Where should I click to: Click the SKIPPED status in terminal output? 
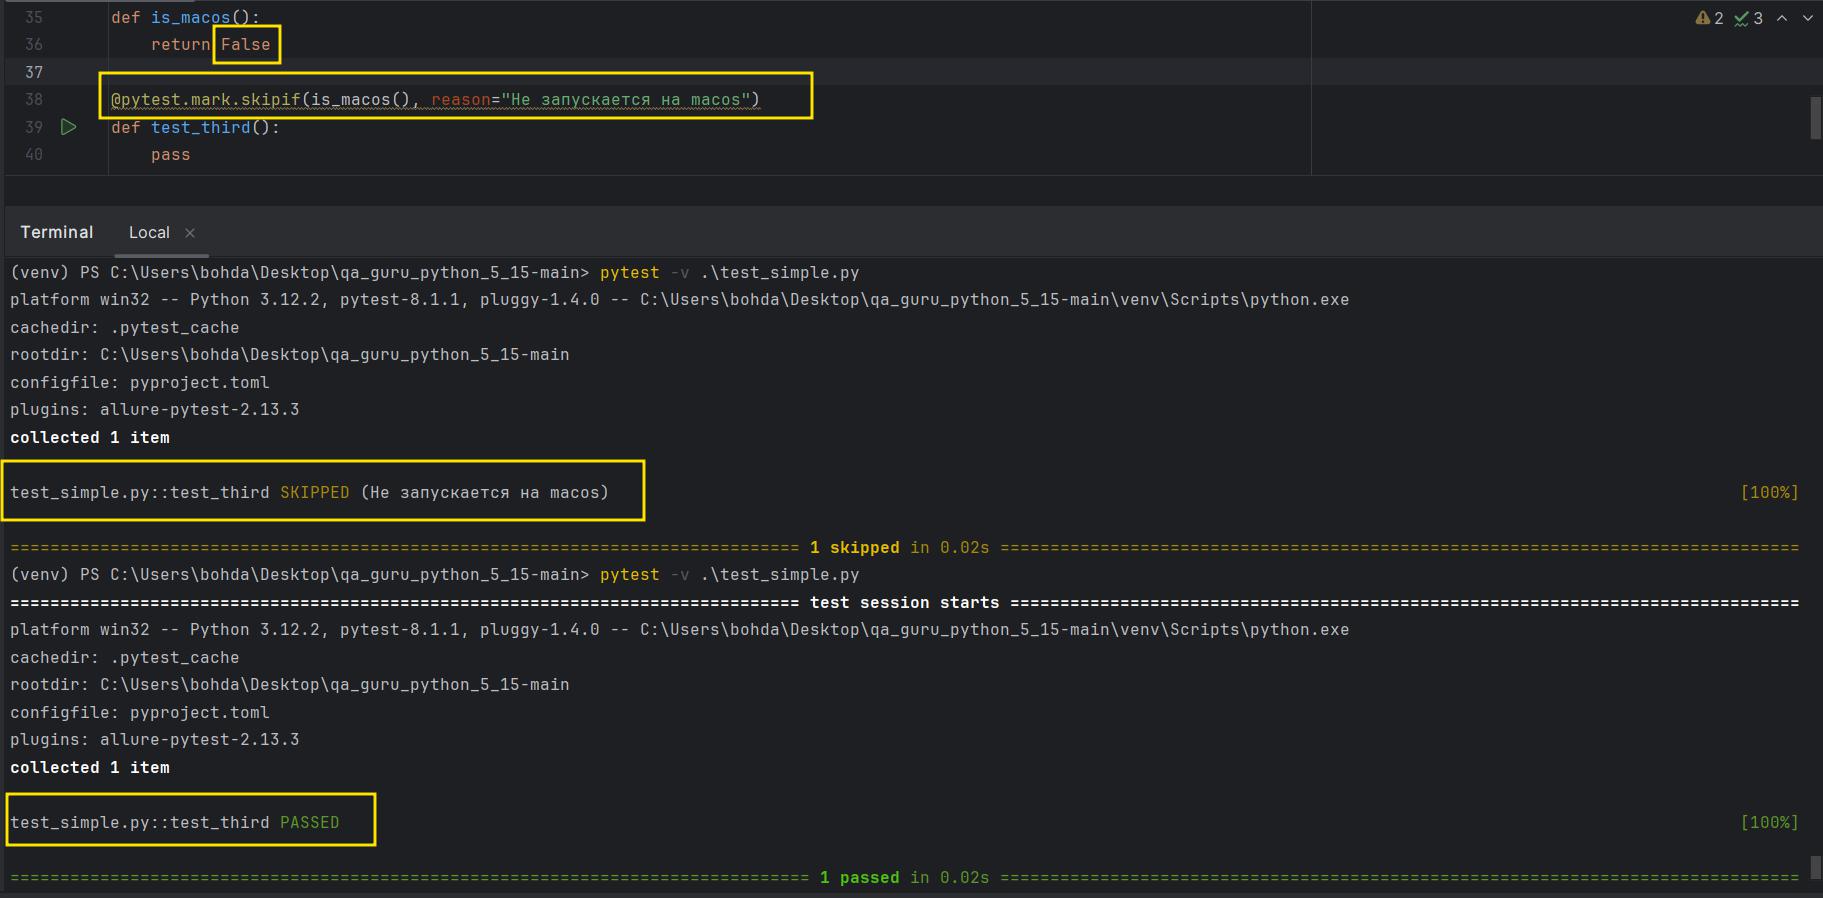315,492
